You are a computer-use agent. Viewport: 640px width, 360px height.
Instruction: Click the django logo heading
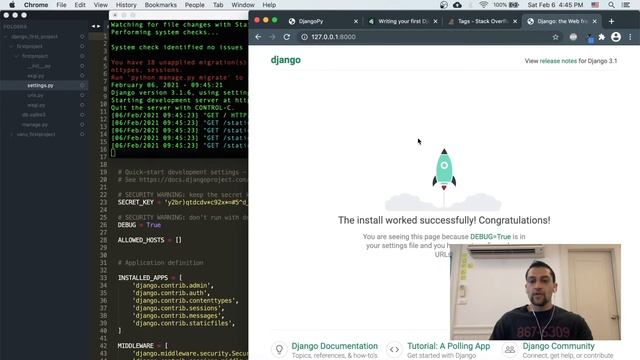(x=286, y=60)
